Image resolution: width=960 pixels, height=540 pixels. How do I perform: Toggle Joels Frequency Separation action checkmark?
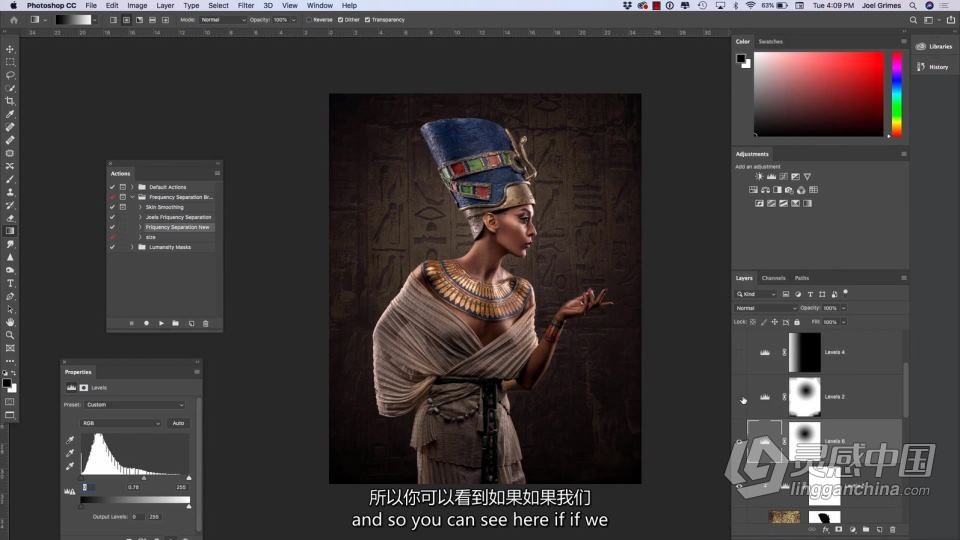coord(112,217)
